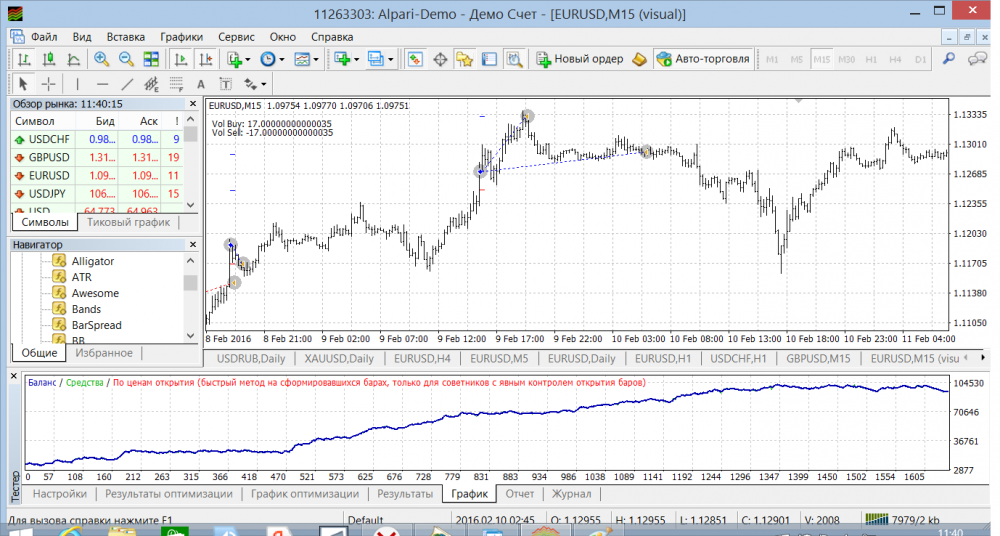
Task: Select the trendline drawing tool
Action: tap(127, 84)
